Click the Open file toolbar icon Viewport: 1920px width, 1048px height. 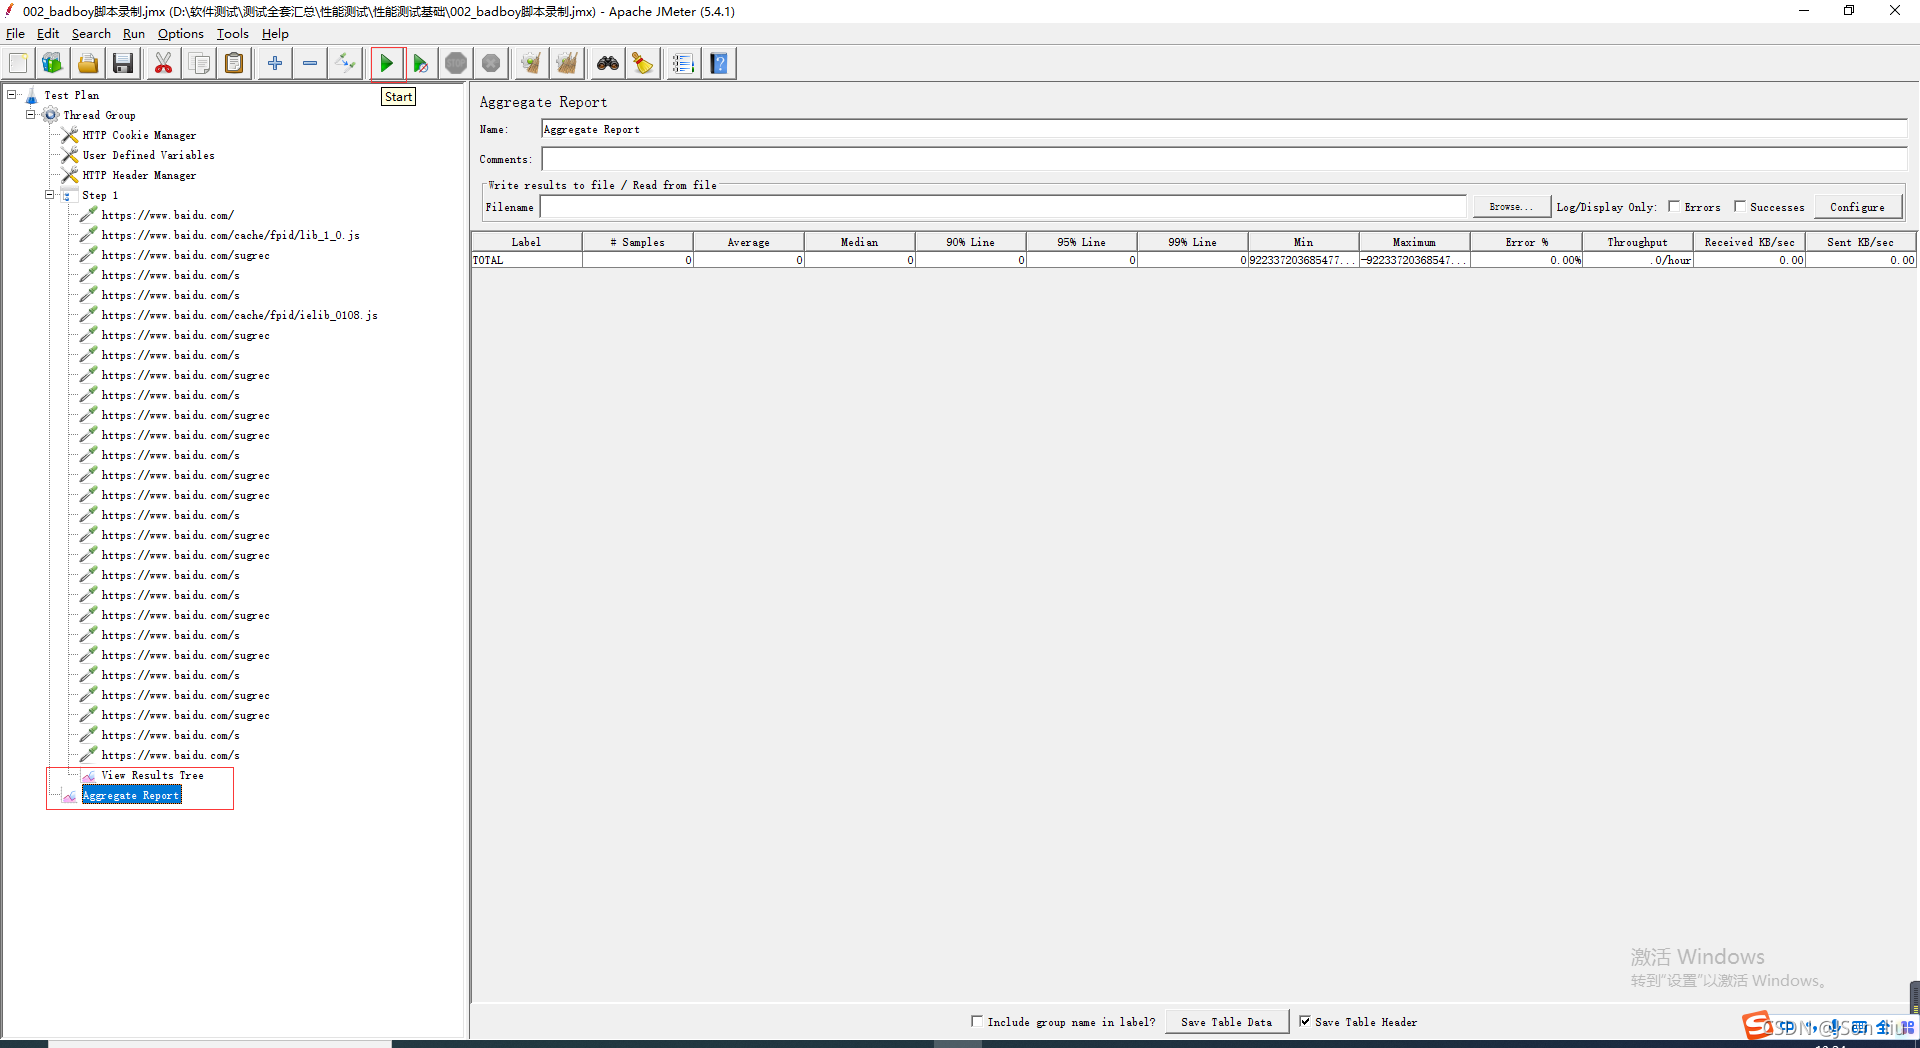point(88,64)
